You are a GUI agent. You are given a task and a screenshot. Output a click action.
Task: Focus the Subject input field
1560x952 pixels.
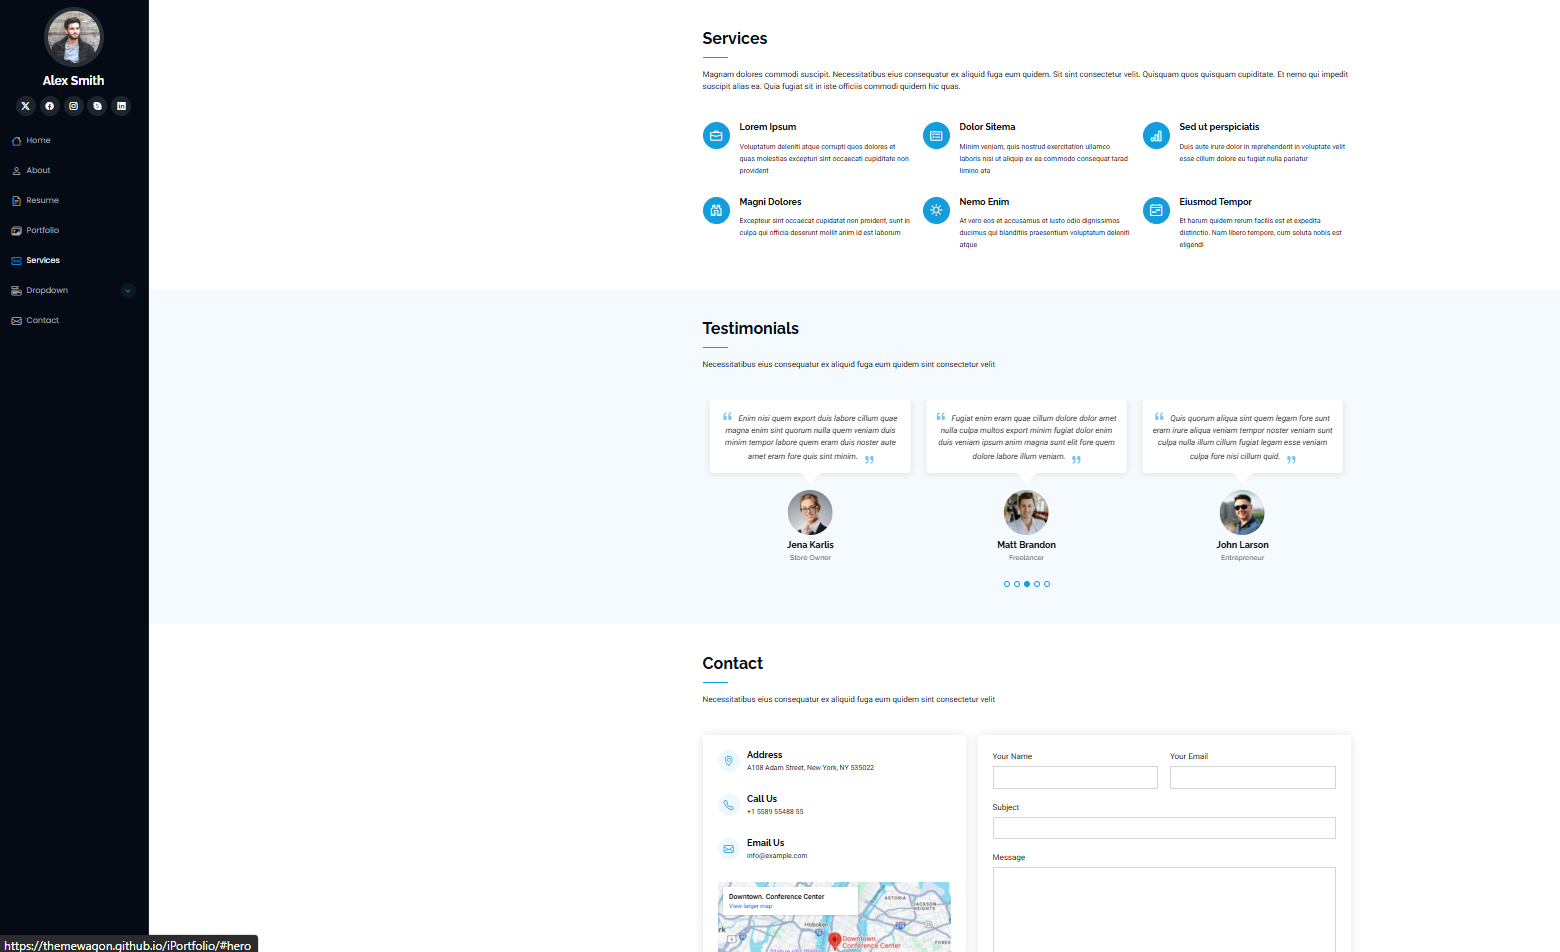[1164, 828]
